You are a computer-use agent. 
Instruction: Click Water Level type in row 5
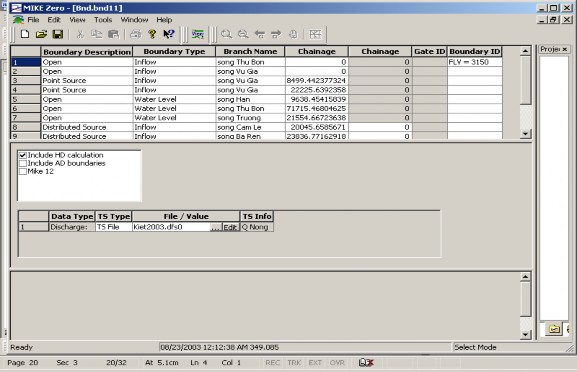tap(174, 99)
